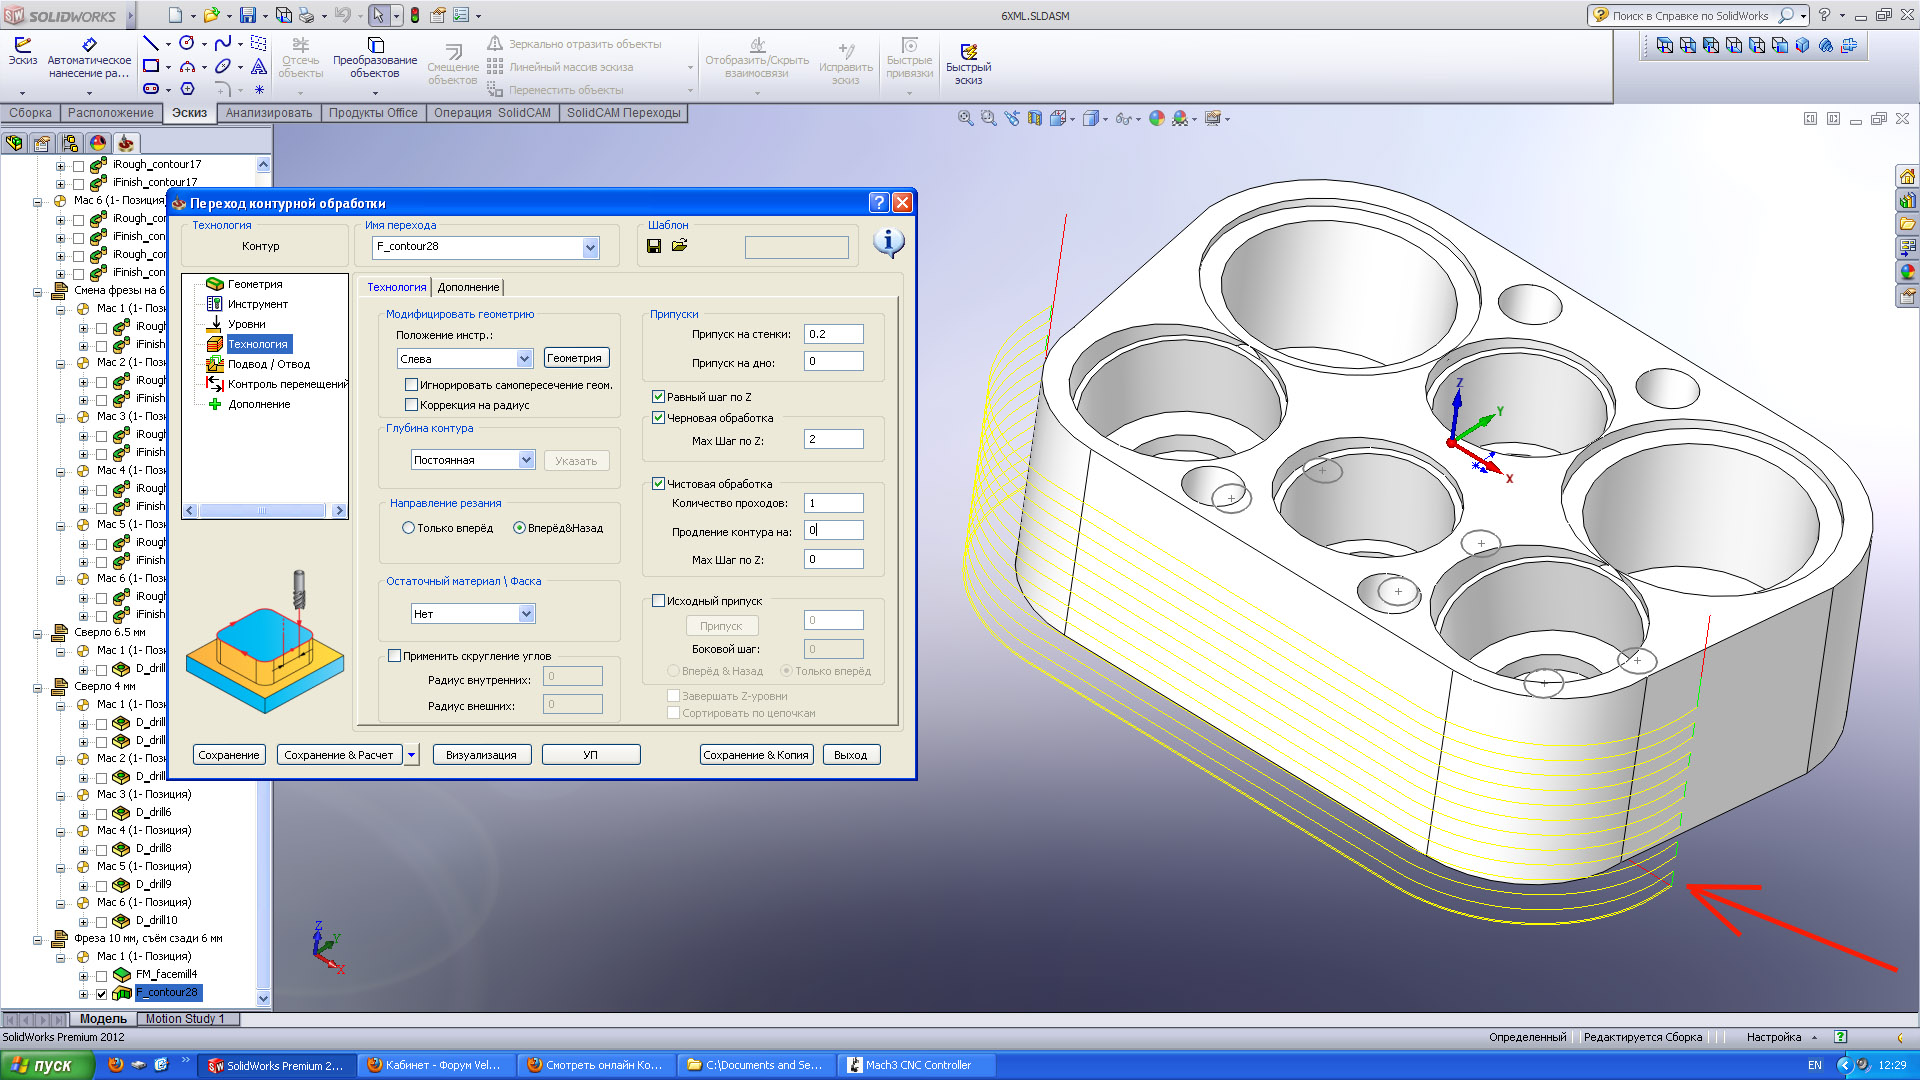The width and height of the screenshot is (1920, 1080).
Task: Click the wall allowance input field
Action: [x=833, y=334]
